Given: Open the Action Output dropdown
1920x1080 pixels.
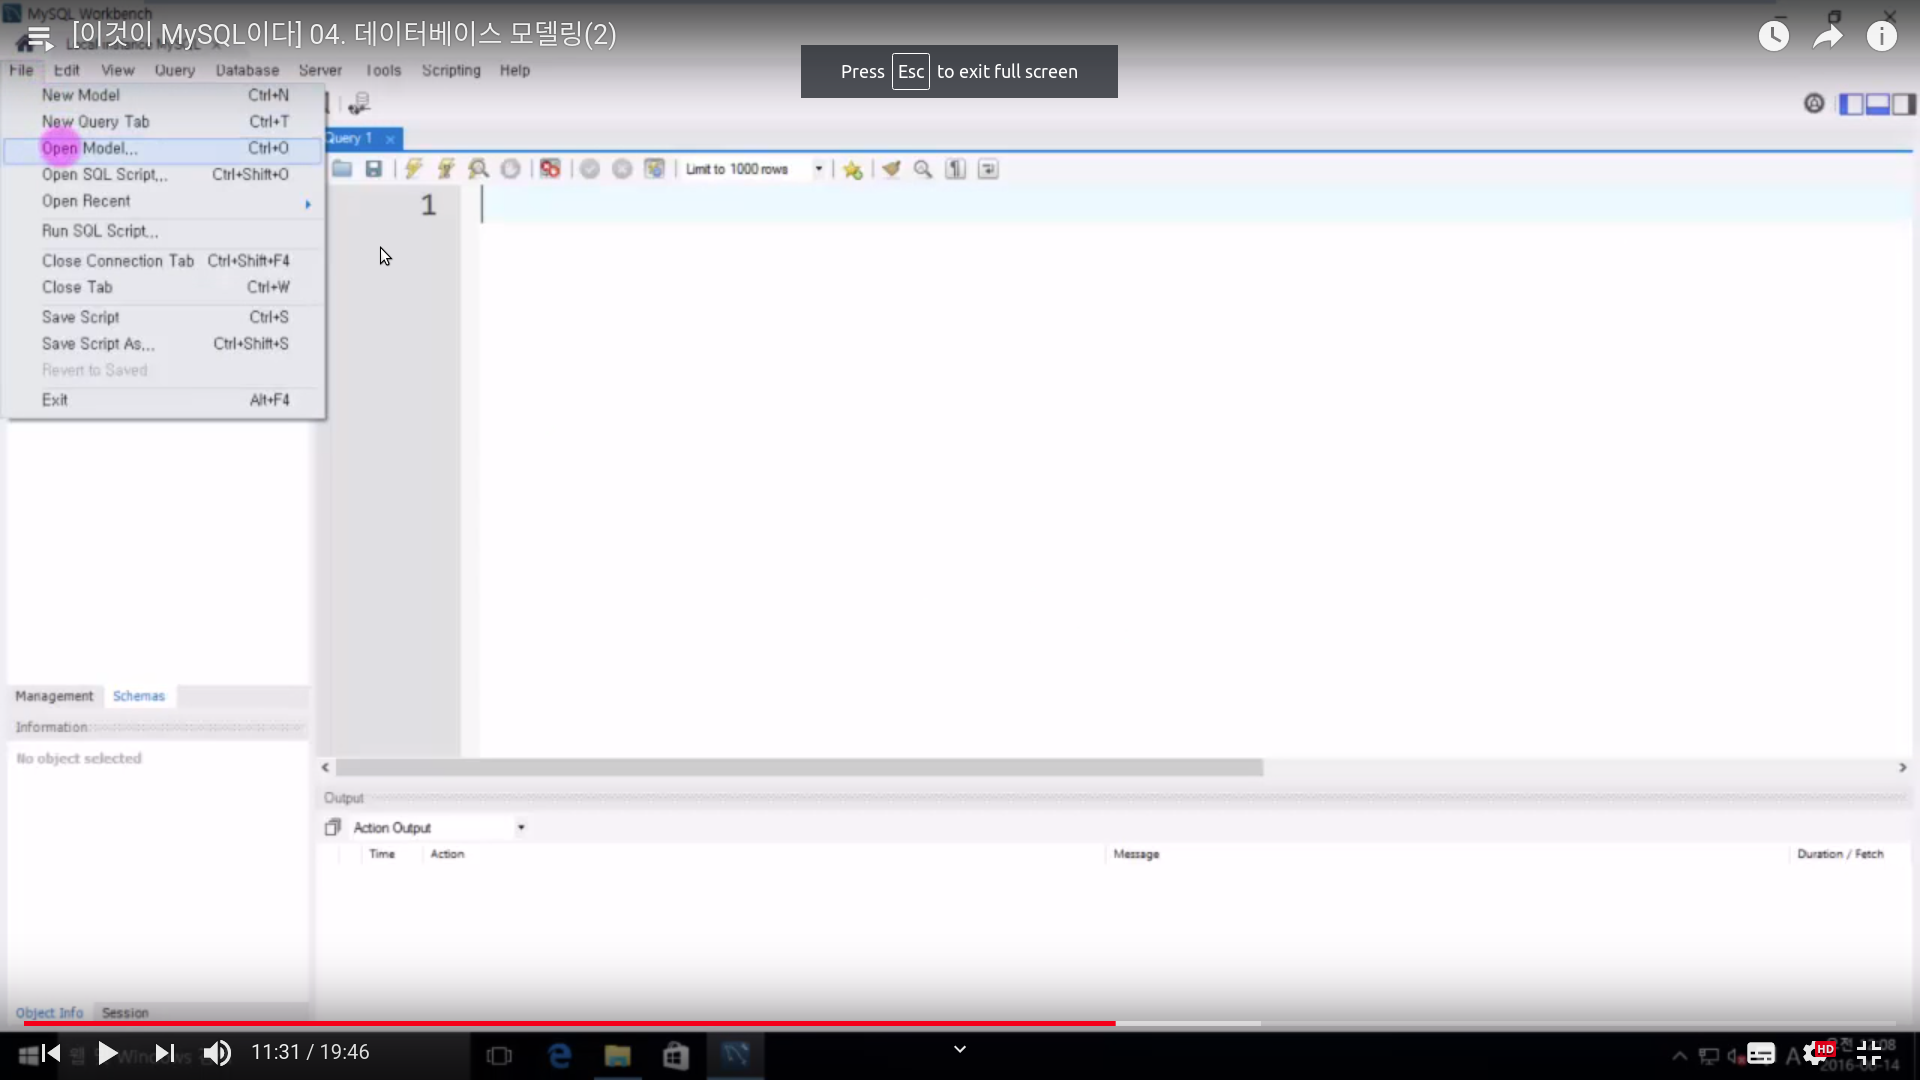Looking at the screenshot, I should [x=439, y=828].
